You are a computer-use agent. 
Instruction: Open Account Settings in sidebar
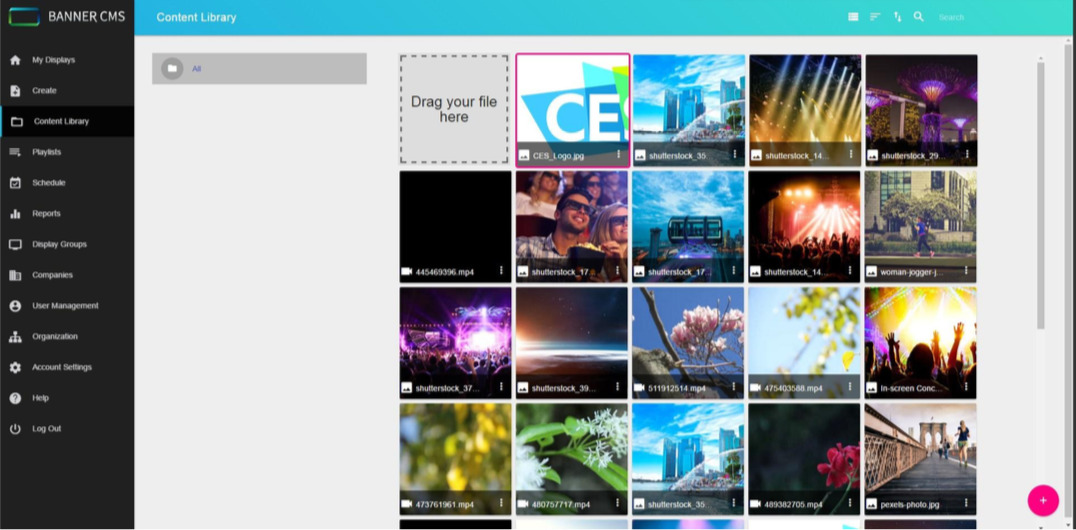point(67,367)
